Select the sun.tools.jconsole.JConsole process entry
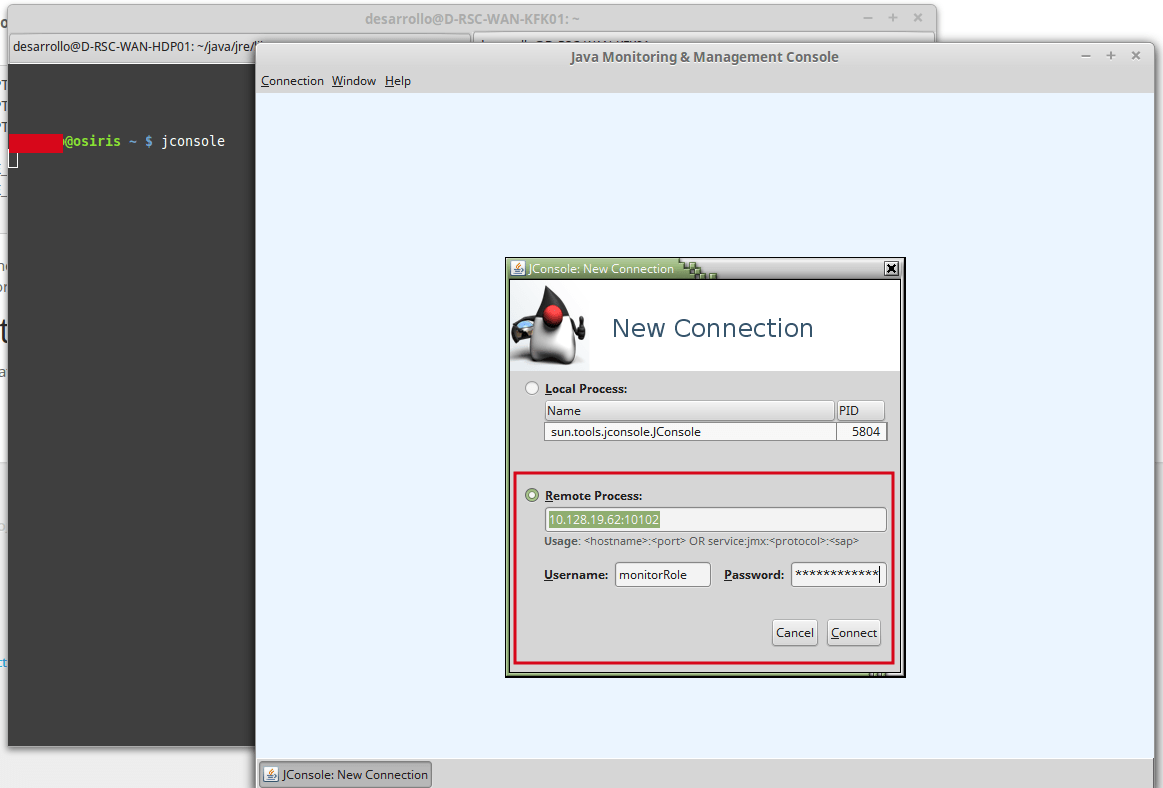This screenshot has width=1163, height=788. 690,431
